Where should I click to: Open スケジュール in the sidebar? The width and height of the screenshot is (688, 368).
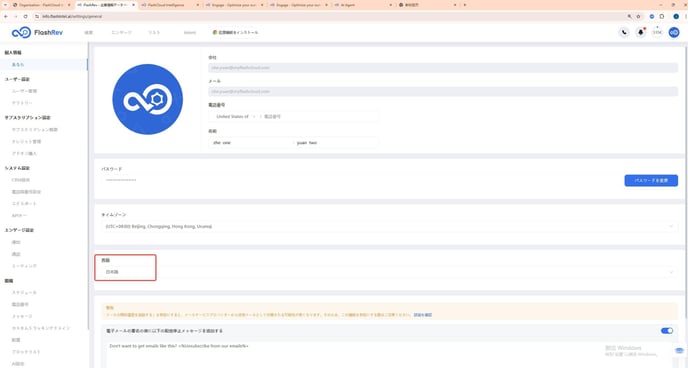pos(24,293)
